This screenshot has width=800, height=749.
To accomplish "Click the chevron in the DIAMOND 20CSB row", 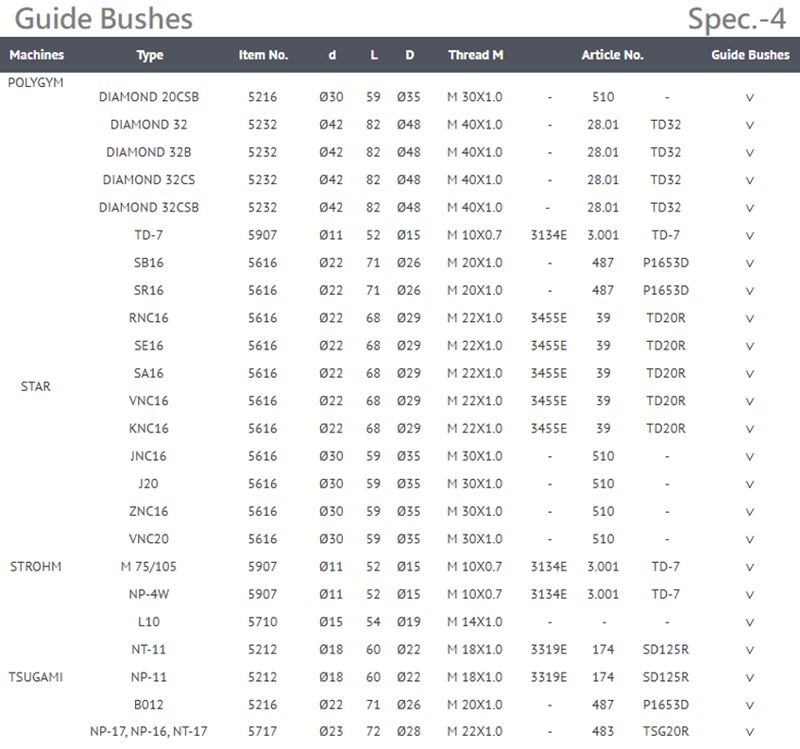I will 749,98.
